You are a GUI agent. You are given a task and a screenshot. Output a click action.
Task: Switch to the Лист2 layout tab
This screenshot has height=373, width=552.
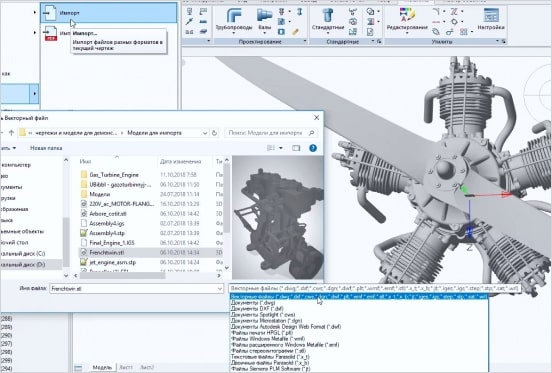pyautogui.click(x=146, y=367)
